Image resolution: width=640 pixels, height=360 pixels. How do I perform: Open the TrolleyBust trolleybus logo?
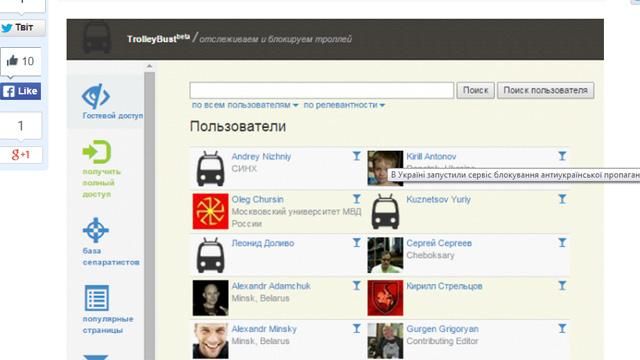click(97, 38)
